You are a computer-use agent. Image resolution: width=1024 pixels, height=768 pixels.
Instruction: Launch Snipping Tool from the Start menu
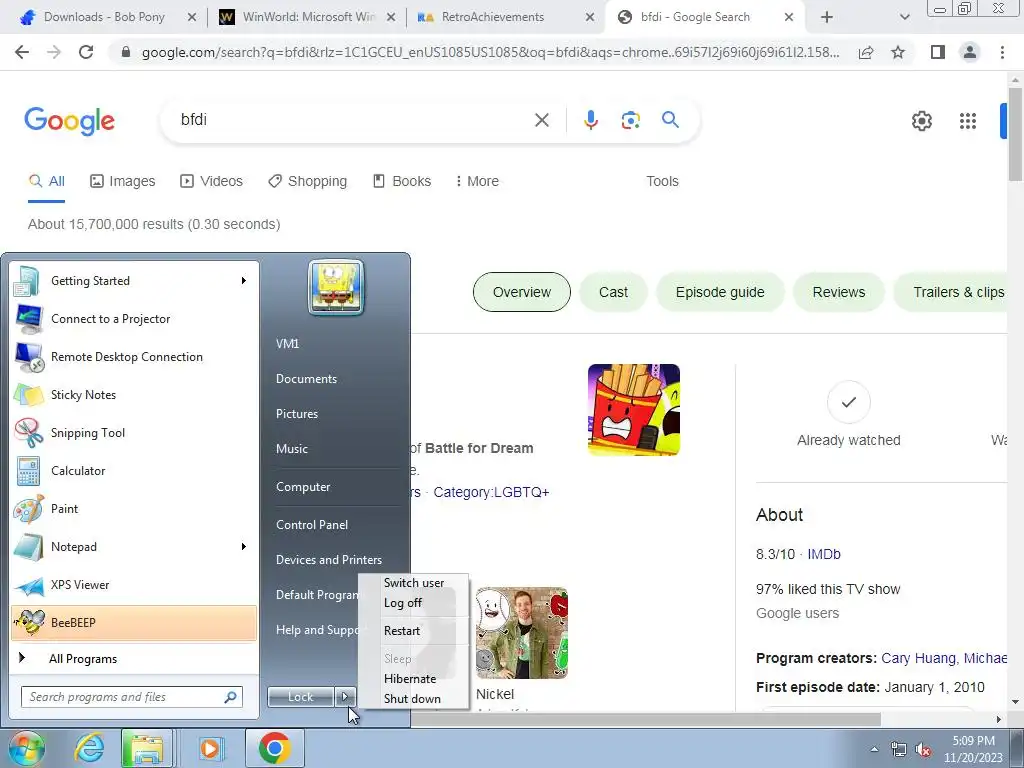click(134, 432)
